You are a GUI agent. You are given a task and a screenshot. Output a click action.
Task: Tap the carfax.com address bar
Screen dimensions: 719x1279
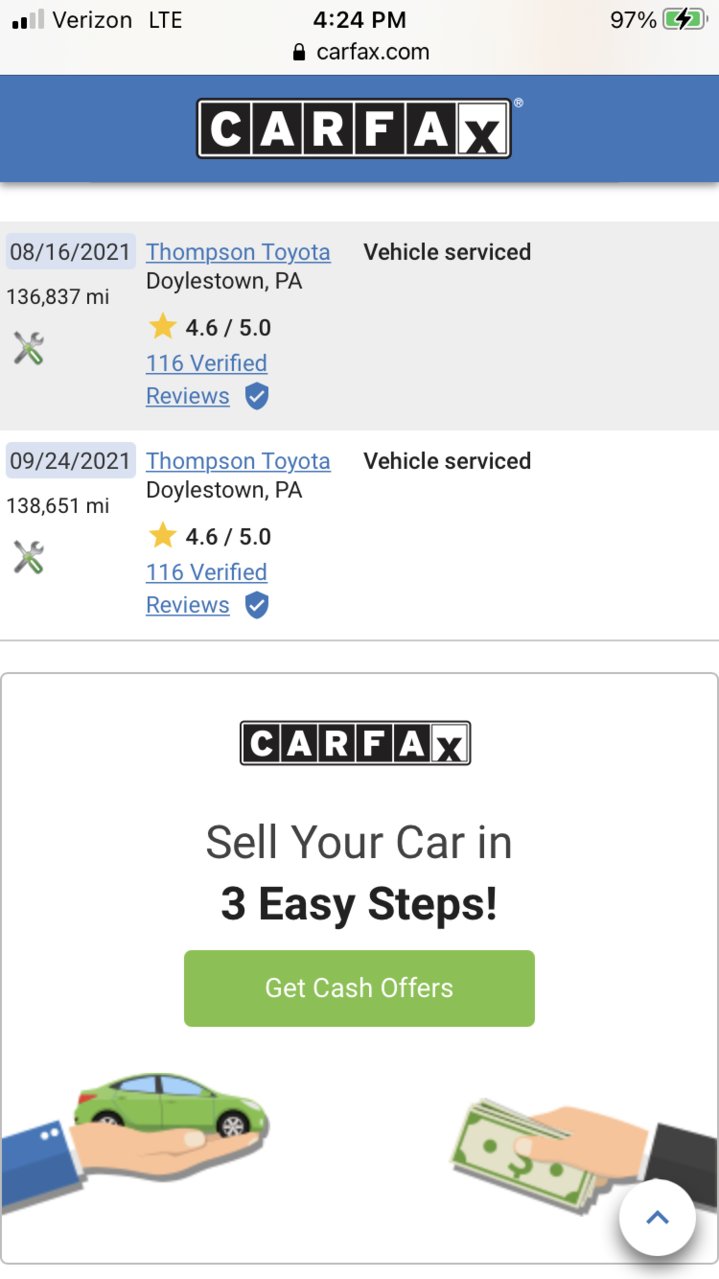pos(360,52)
